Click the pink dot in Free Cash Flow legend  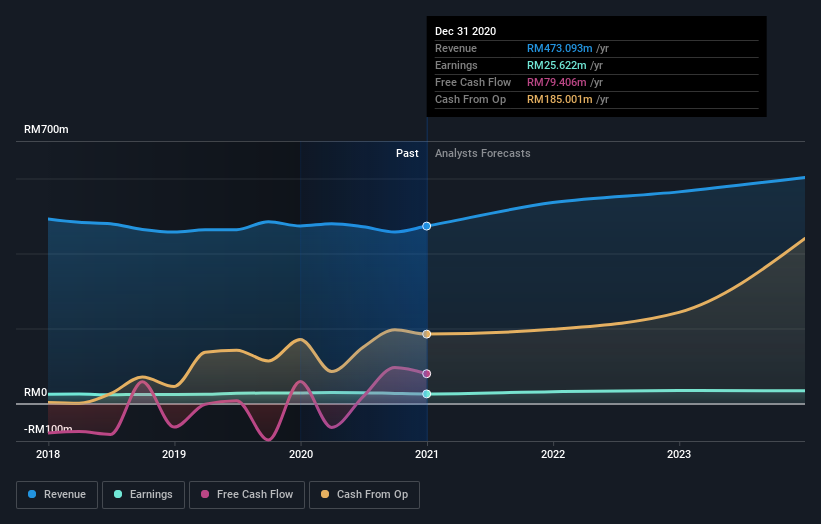(205, 494)
